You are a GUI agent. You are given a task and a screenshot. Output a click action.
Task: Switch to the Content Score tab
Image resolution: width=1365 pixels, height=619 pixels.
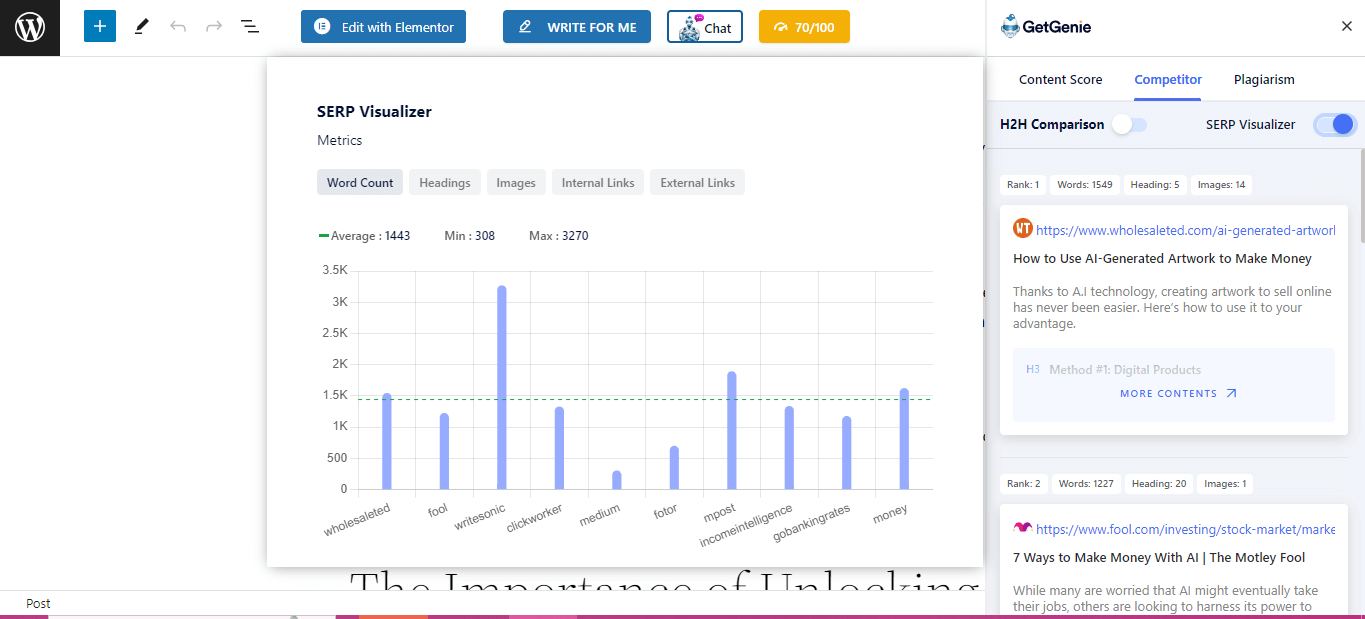[1061, 80]
